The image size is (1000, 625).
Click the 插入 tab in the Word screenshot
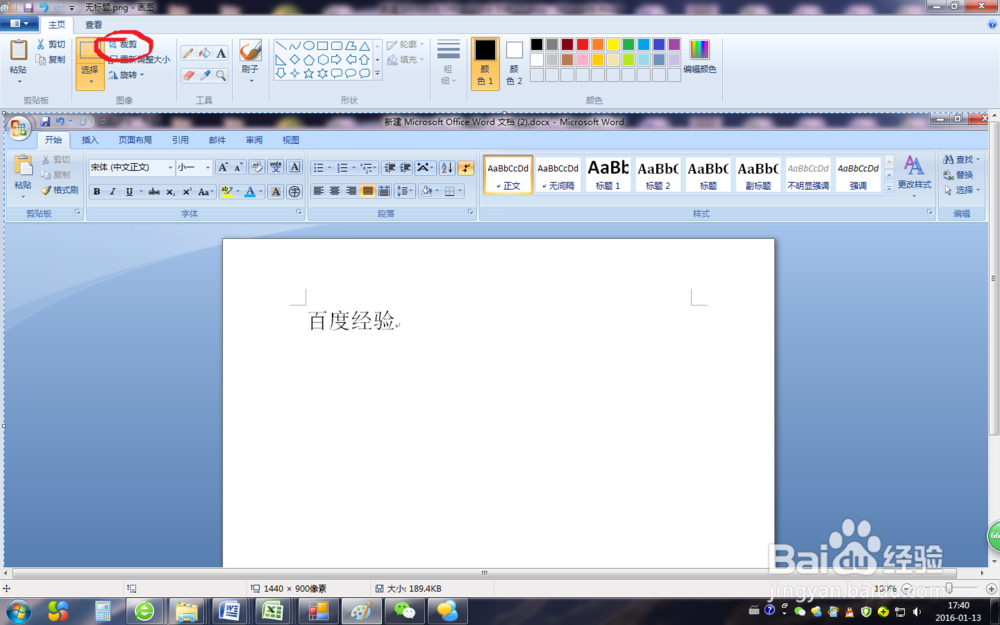[x=90, y=140]
